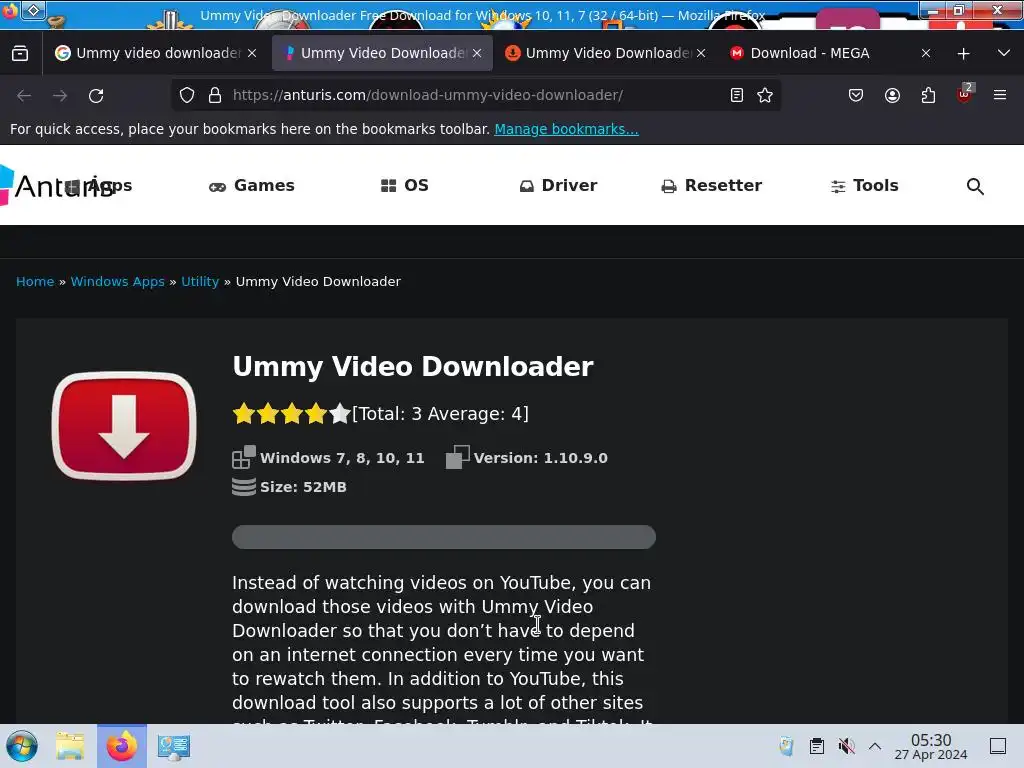Open the Anturis site logo
This screenshot has width=1024, height=768.
pos(57,186)
